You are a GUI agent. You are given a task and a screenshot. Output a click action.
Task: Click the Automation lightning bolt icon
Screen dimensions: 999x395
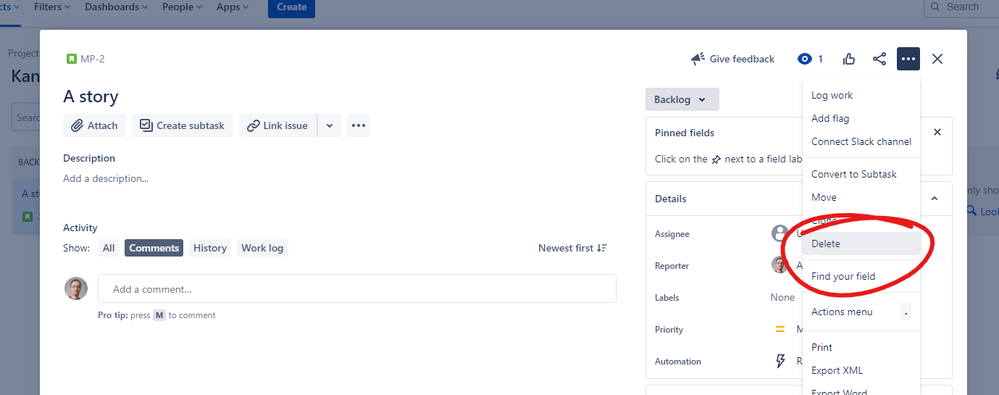(x=780, y=361)
